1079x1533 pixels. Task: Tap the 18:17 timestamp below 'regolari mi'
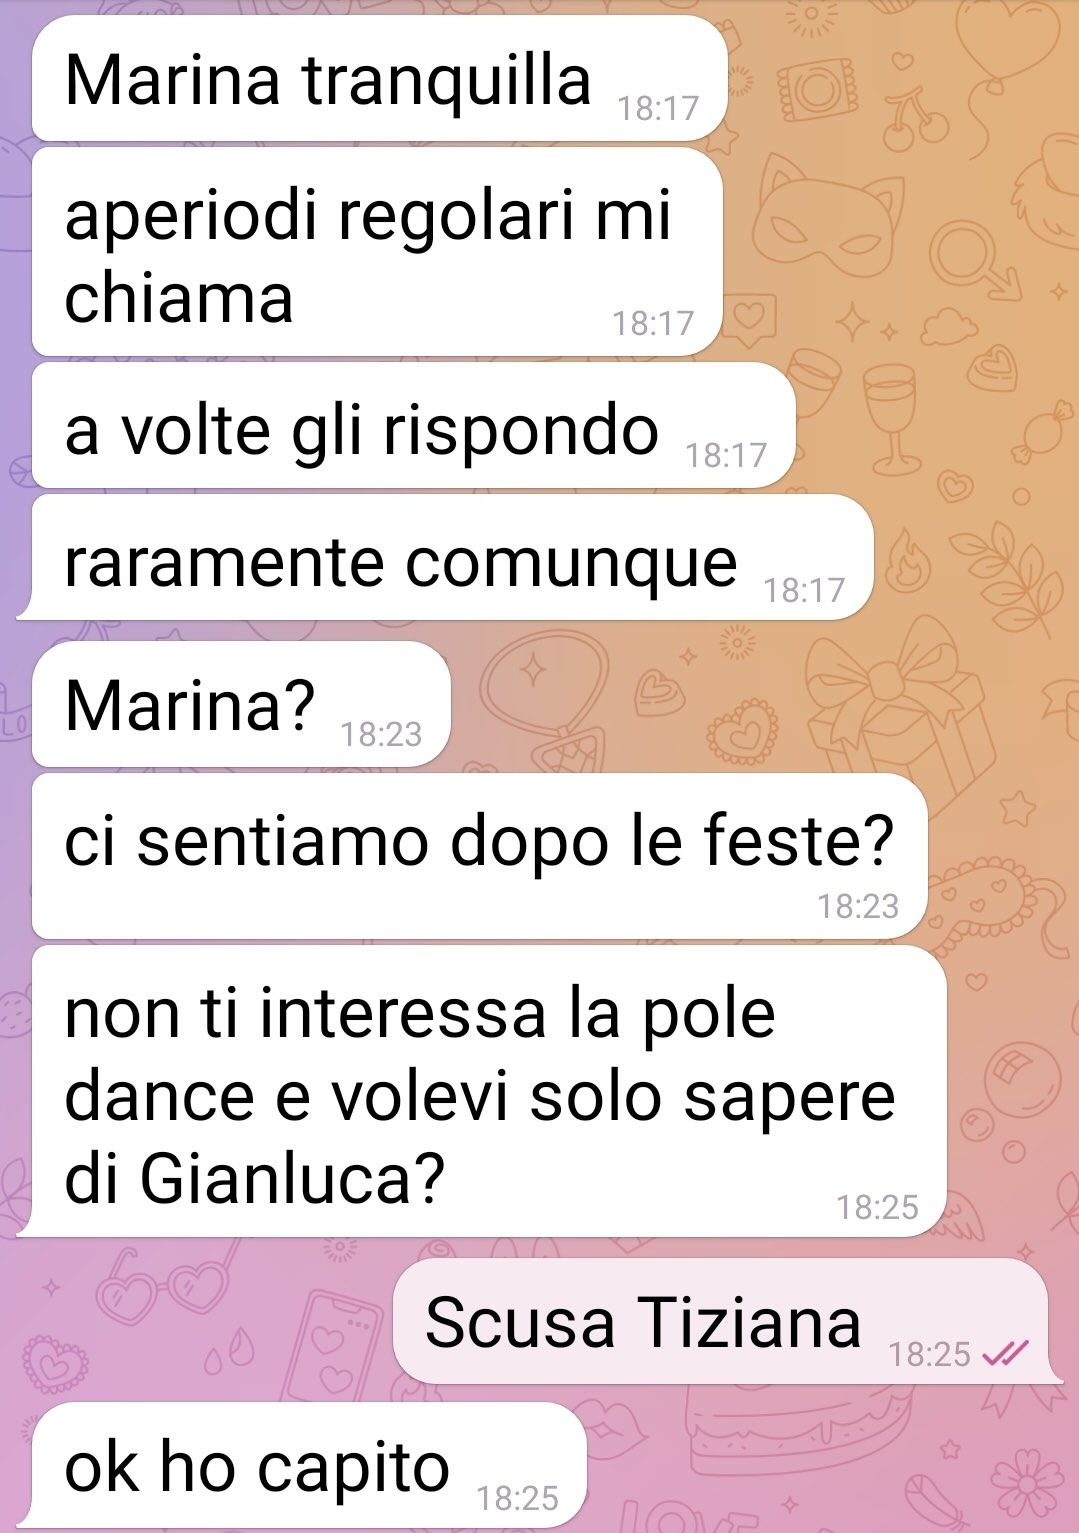pos(652,323)
